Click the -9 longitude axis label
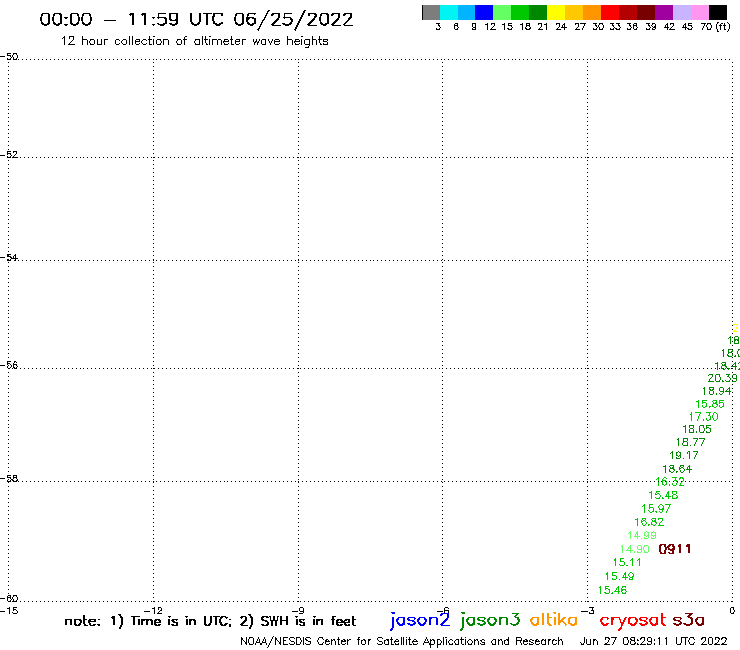This screenshot has height=650, width=740. pos(298,611)
